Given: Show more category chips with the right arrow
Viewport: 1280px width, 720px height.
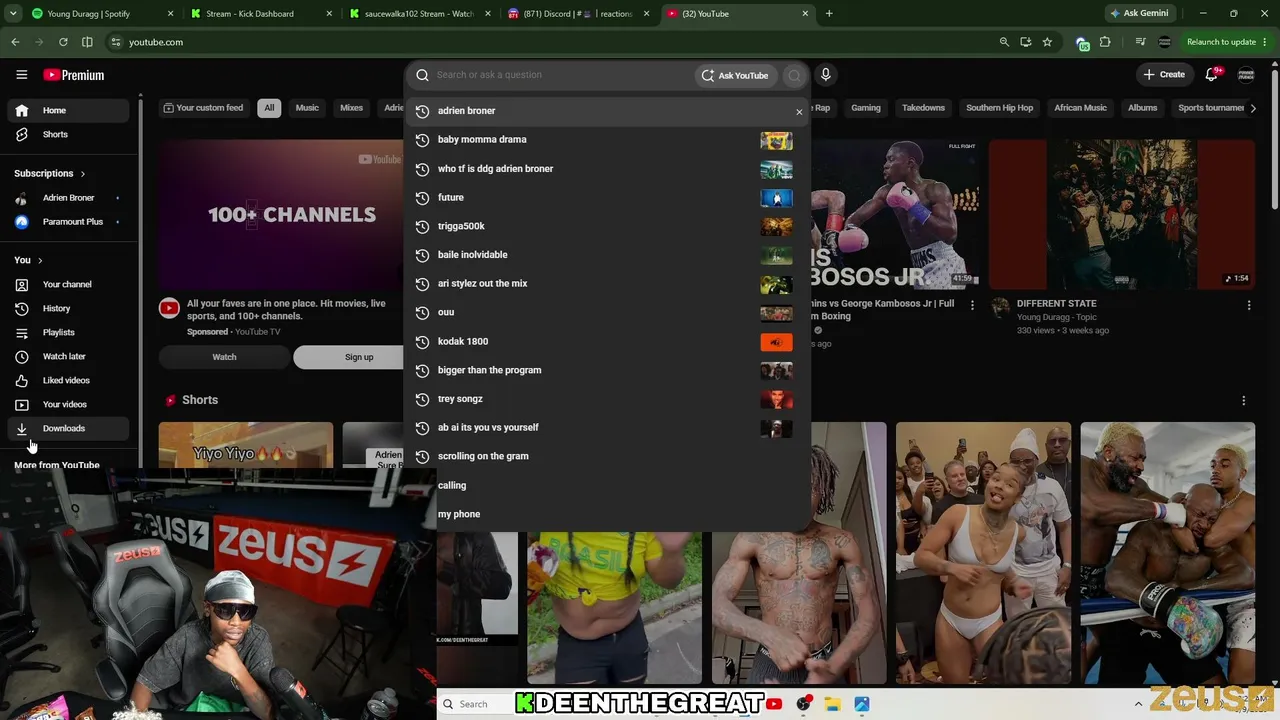Looking at the screenshot, I should [1253, 108].
